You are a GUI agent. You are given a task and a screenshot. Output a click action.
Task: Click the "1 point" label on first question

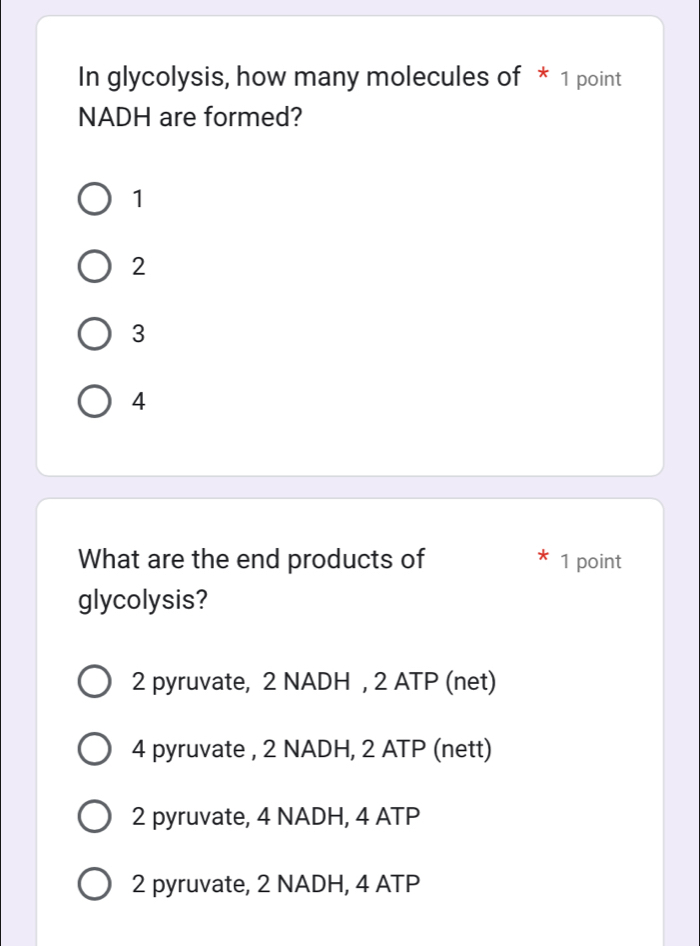point(594,78)
